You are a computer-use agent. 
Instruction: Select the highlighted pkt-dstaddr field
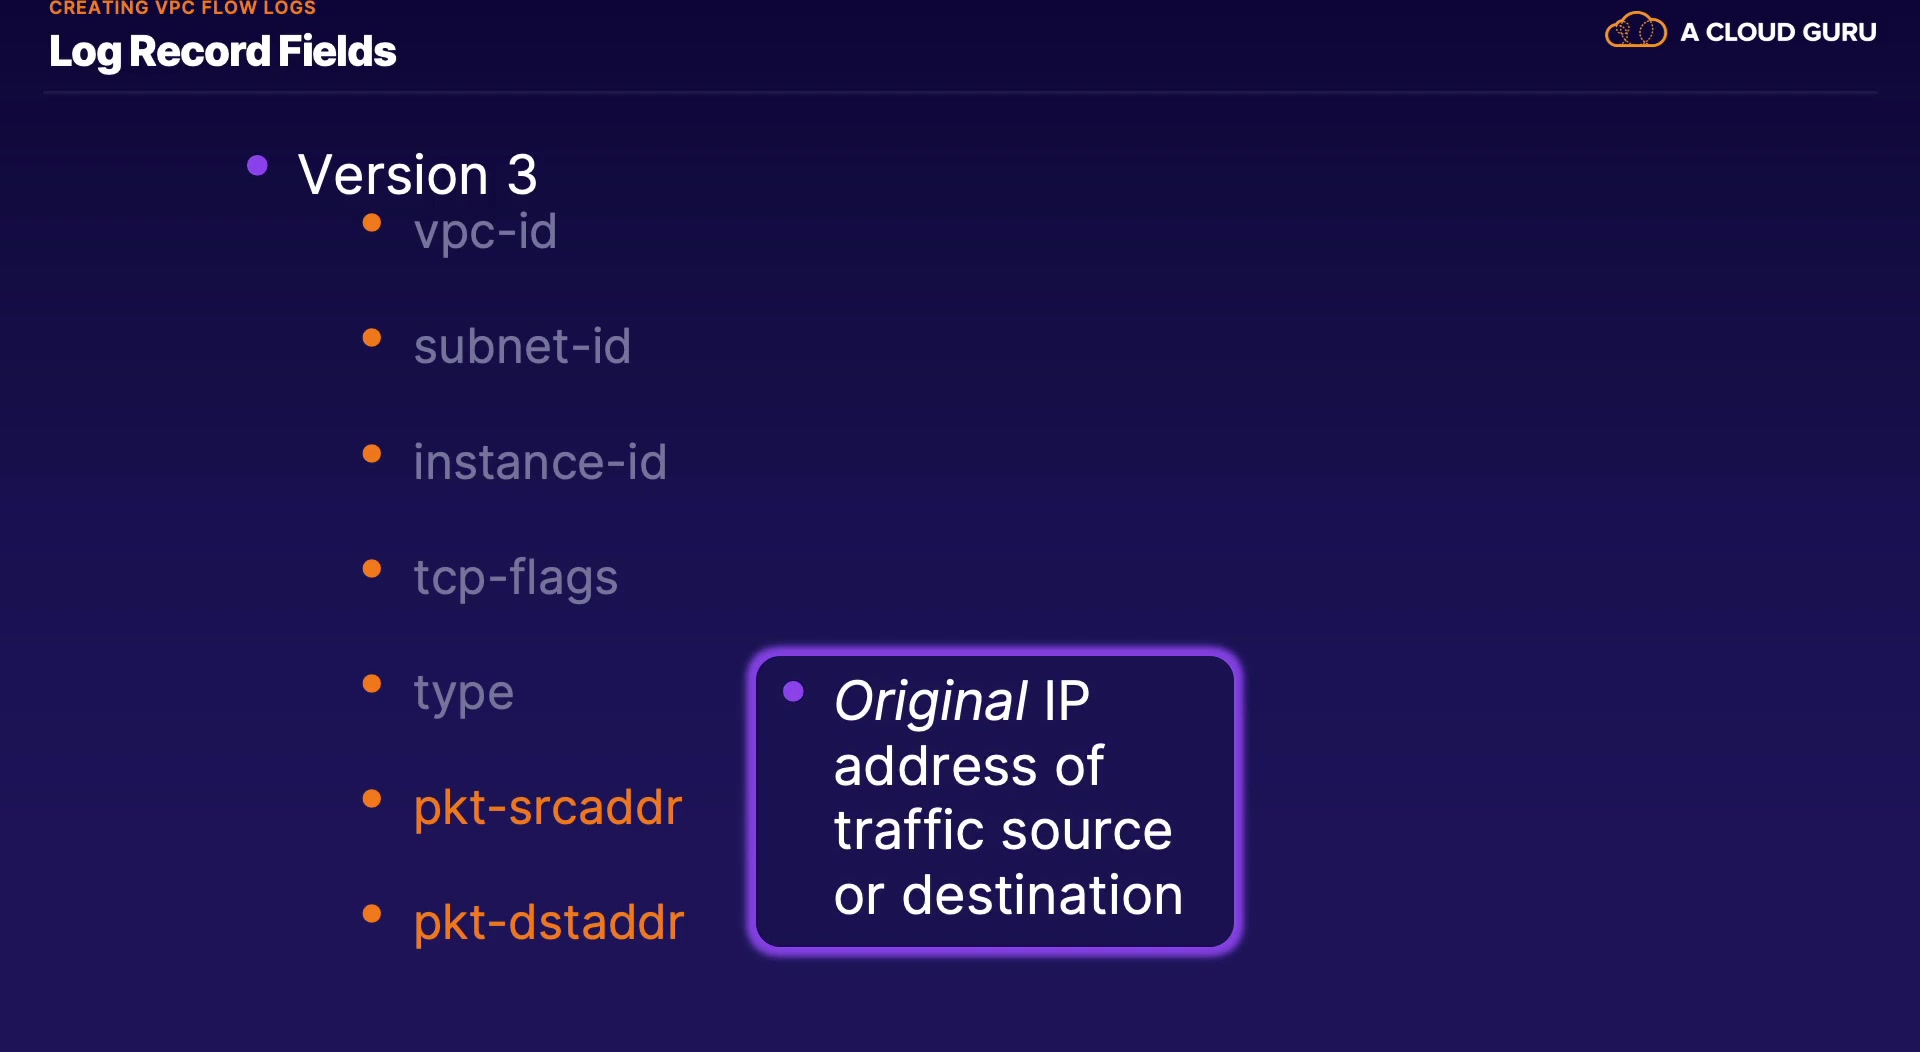coord(549,922)
